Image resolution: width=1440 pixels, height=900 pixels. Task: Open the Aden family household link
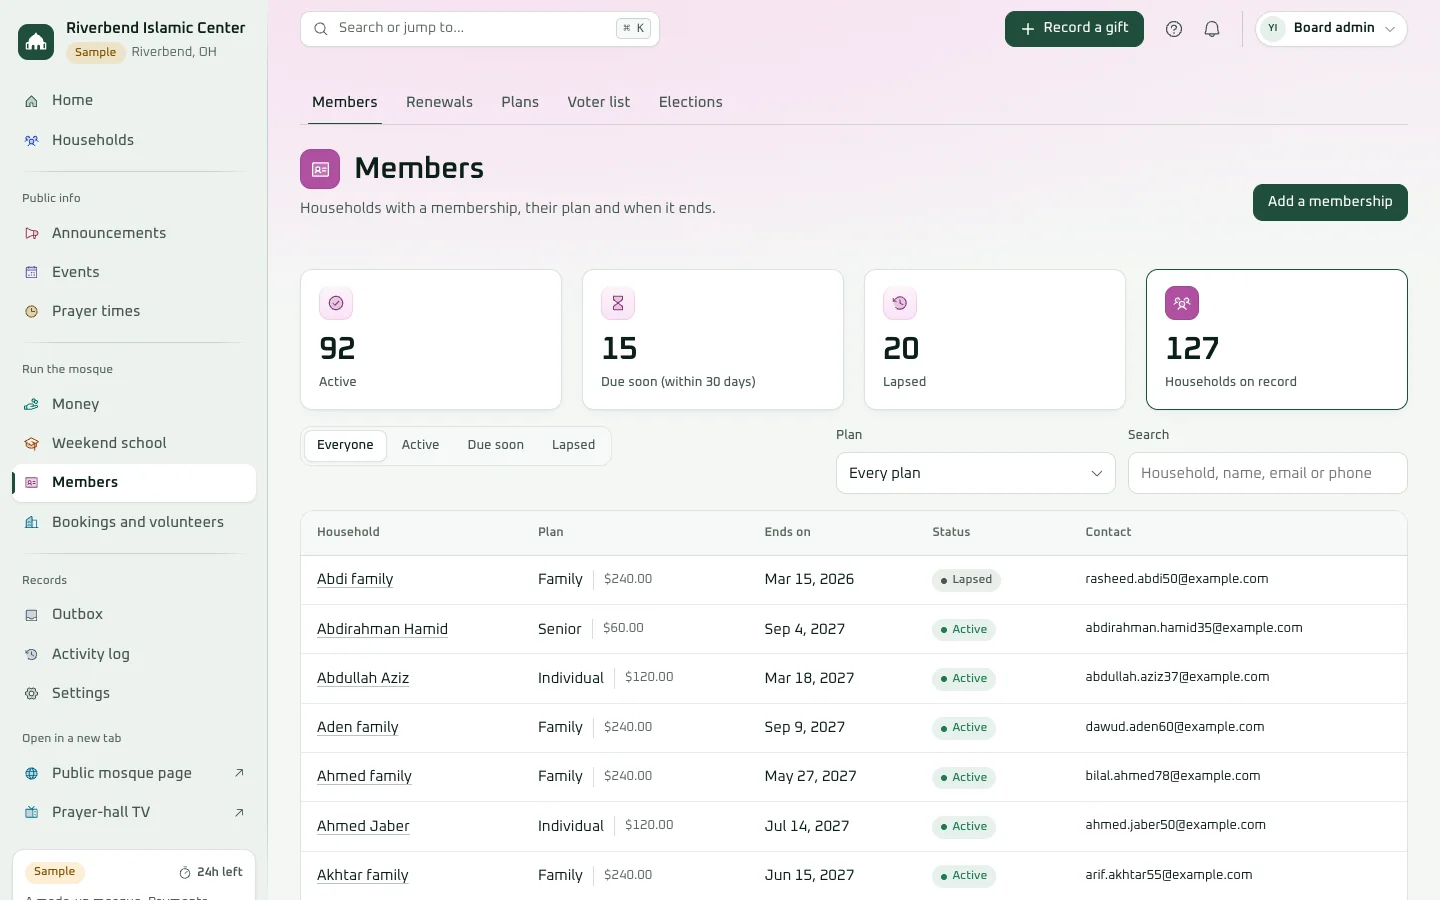[x=357, y=727]
